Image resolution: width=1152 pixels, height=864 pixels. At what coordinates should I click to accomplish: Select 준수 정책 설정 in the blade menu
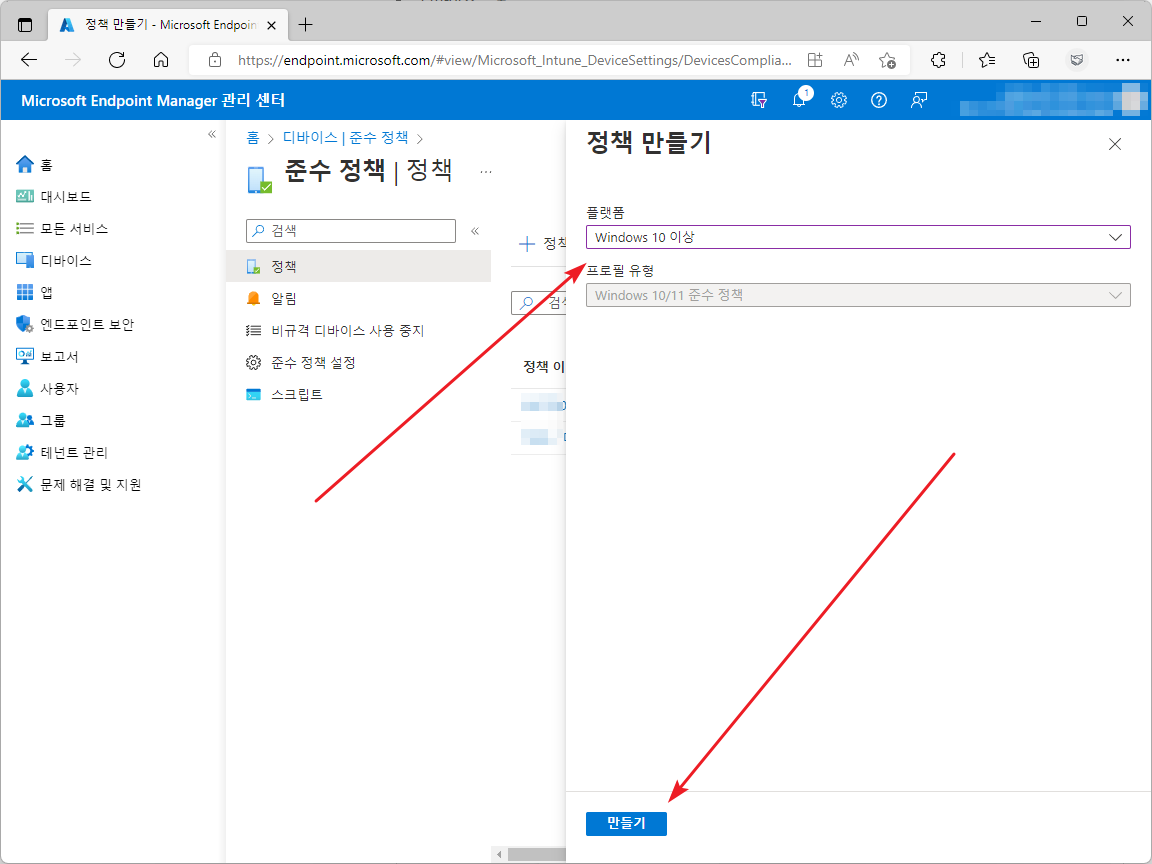pos(359,362)
